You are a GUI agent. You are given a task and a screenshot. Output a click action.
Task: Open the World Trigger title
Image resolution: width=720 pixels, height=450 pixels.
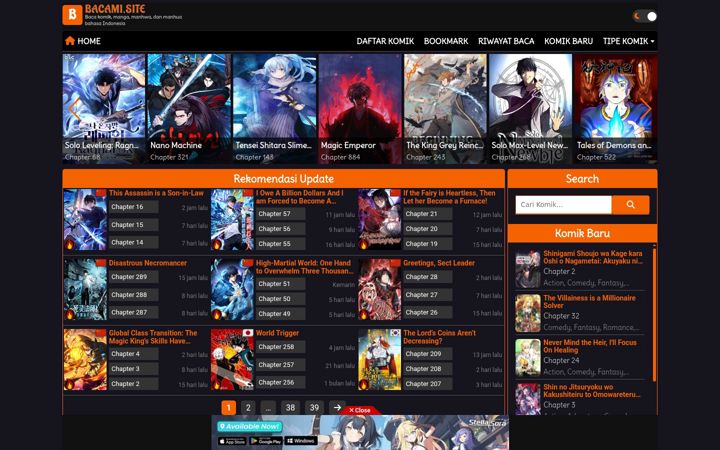coord(277,333)
